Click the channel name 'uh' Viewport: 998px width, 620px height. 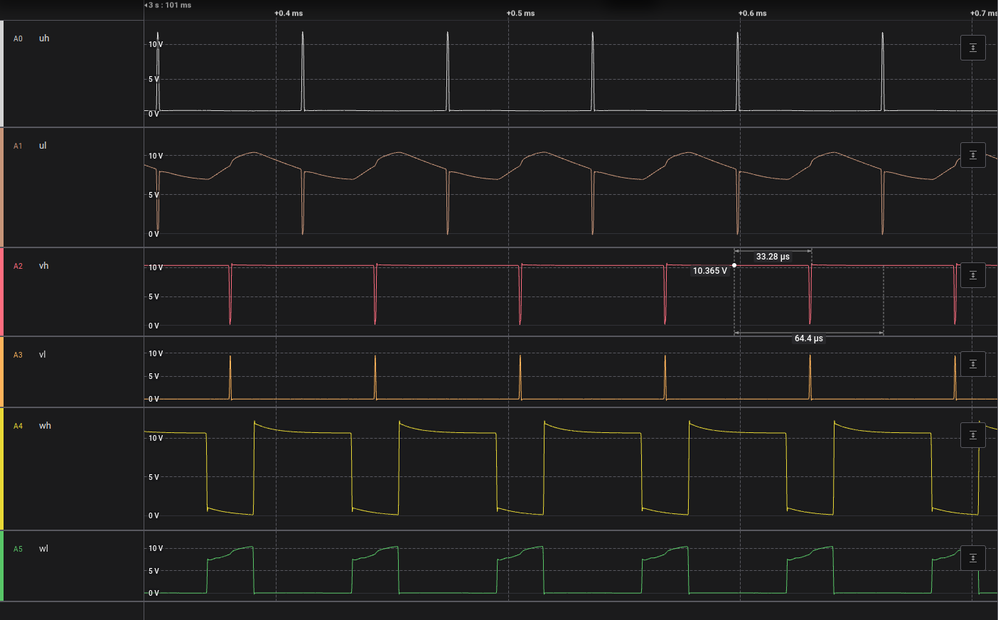44,38
